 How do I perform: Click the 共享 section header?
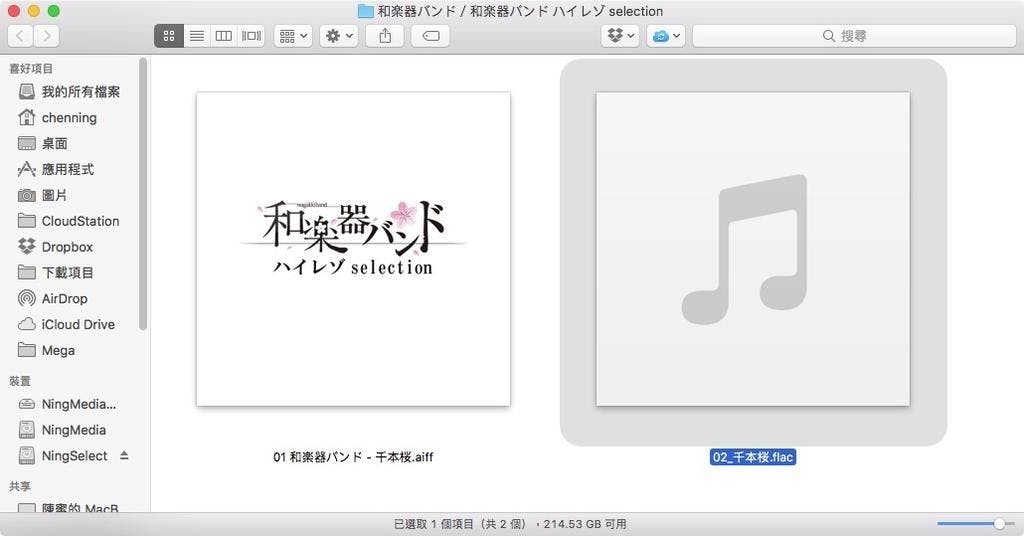pyautogui.click(x=20, y=486)
